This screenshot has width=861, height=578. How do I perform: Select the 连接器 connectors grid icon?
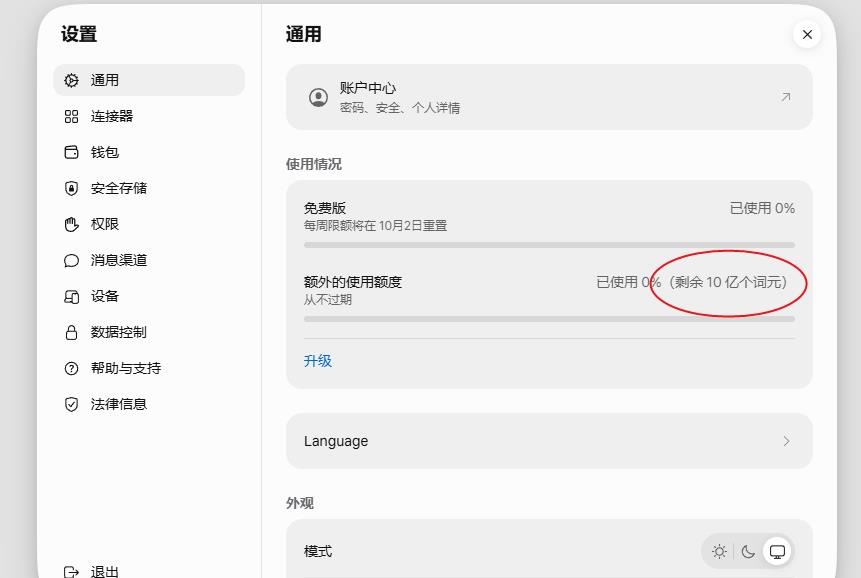click(x=71, y=116)
